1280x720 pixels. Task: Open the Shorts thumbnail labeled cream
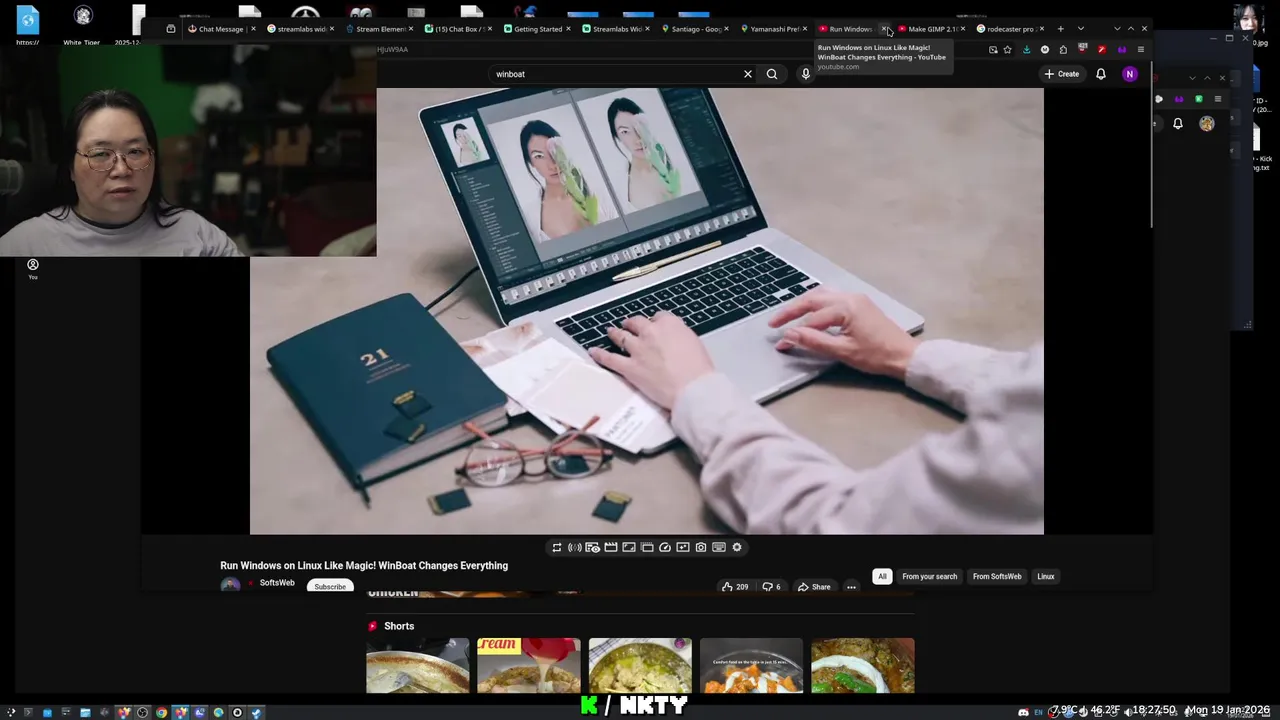pos(528,666)
